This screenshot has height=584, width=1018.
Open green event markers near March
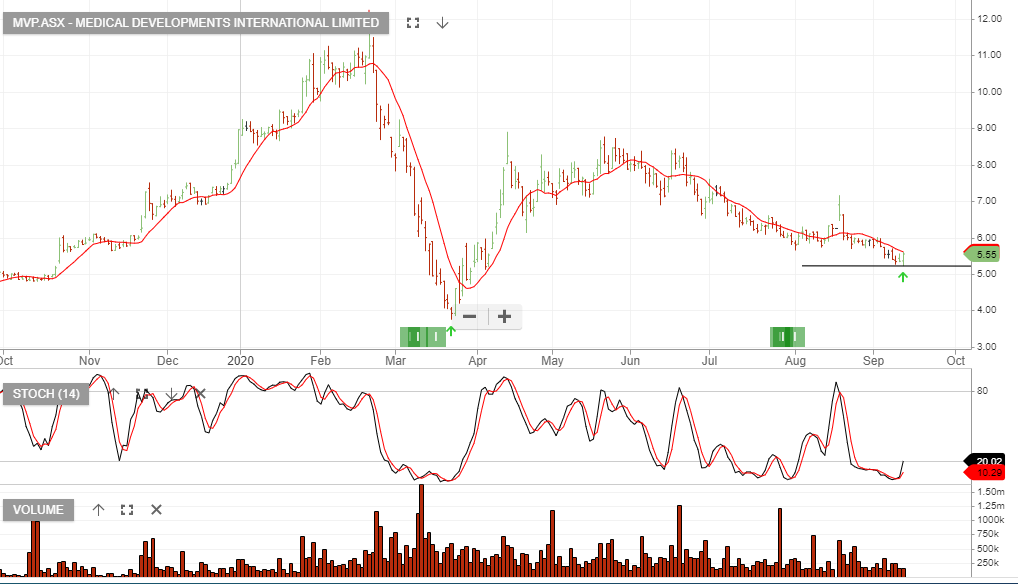pos(423,337)
